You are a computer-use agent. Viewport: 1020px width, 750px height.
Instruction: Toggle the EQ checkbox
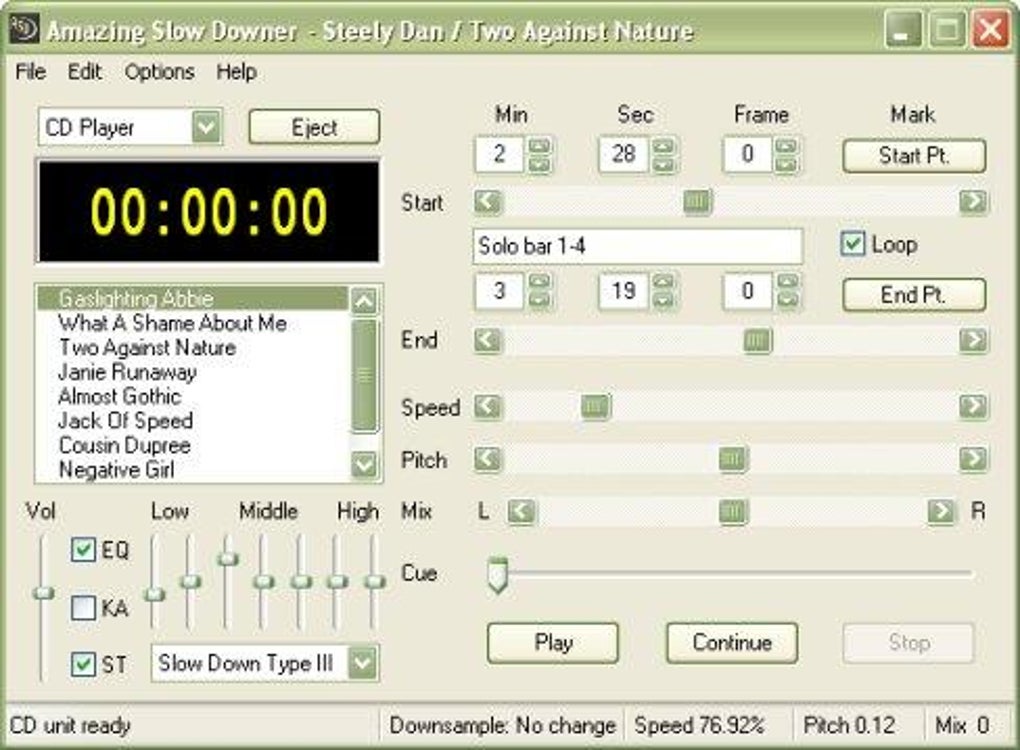click(x=83, y=550)
